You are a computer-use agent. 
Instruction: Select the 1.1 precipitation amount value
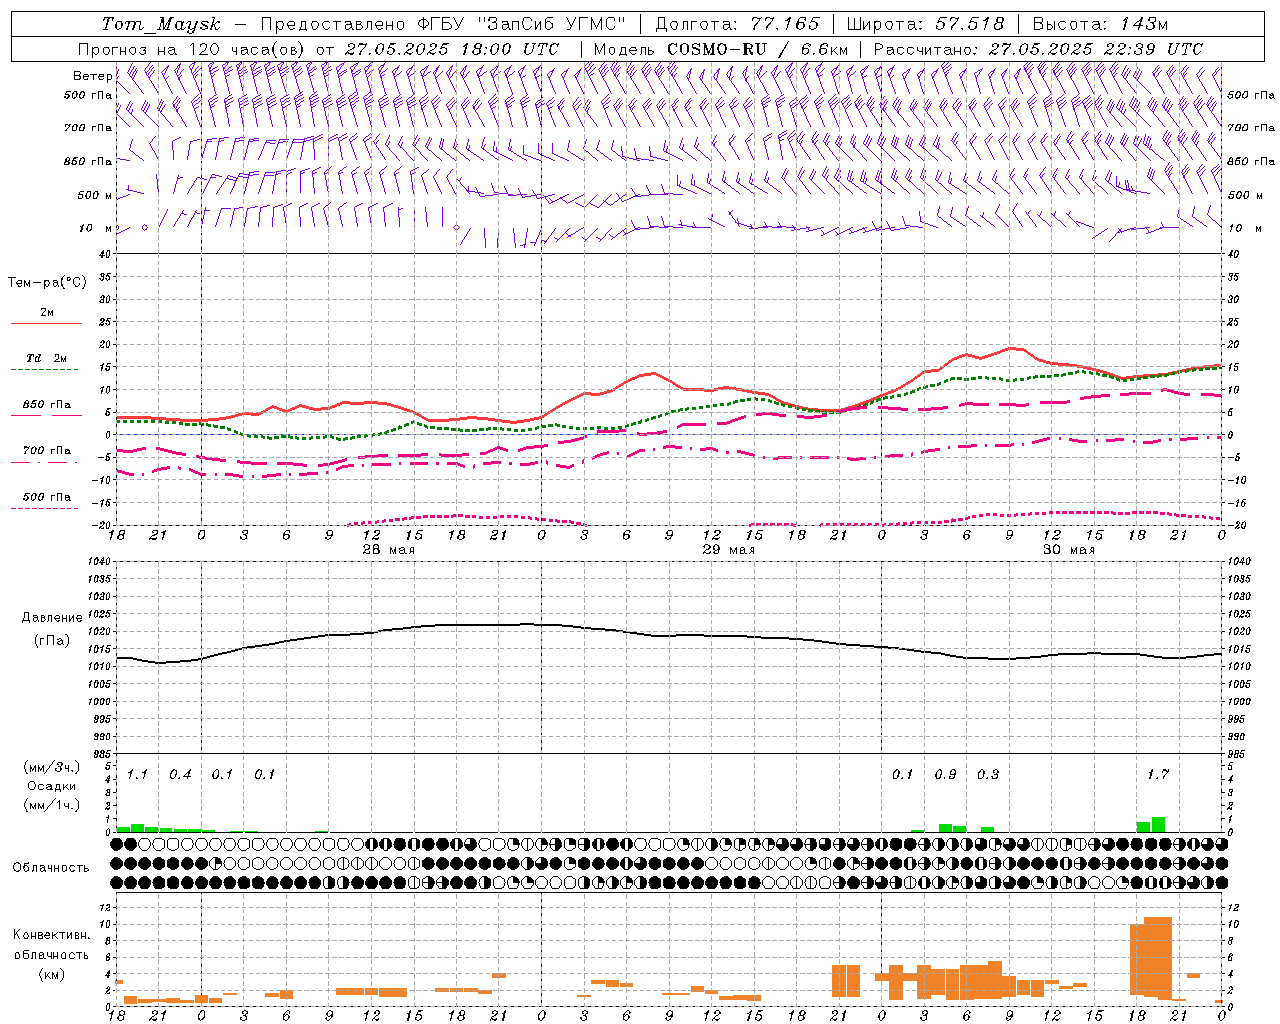(137, 775)
